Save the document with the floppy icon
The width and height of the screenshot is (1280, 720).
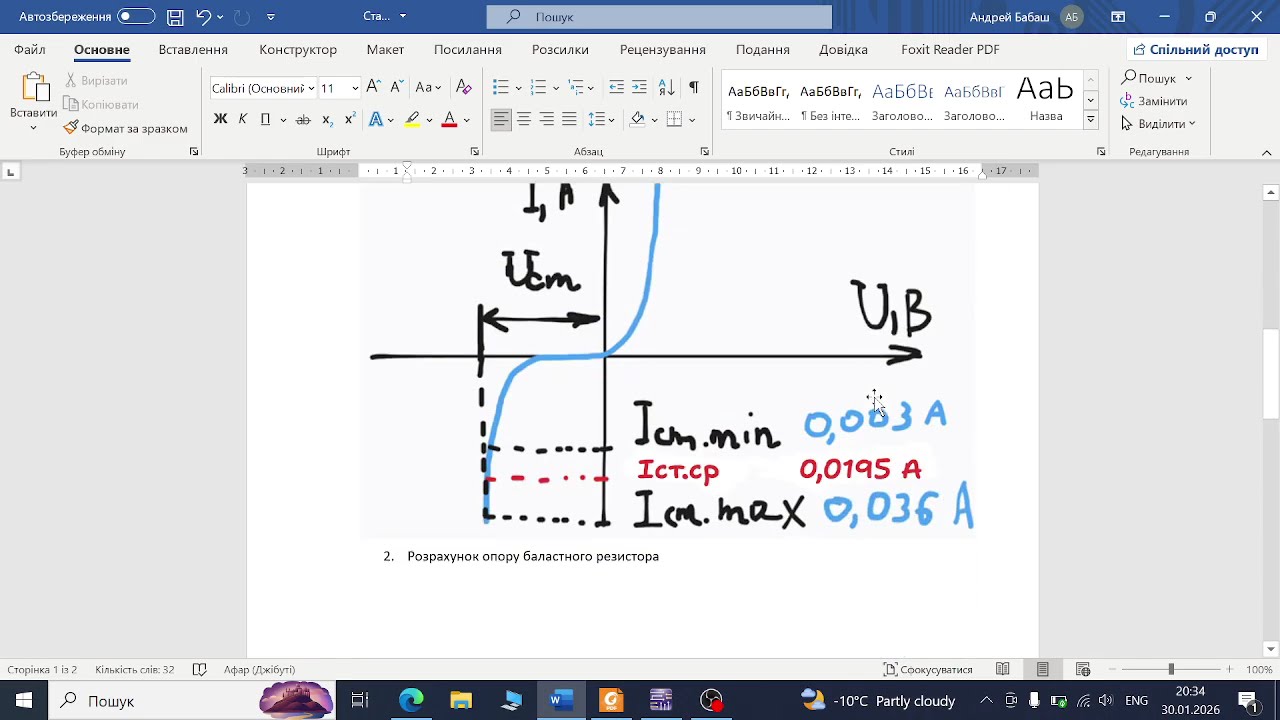(x=175, y=16)
